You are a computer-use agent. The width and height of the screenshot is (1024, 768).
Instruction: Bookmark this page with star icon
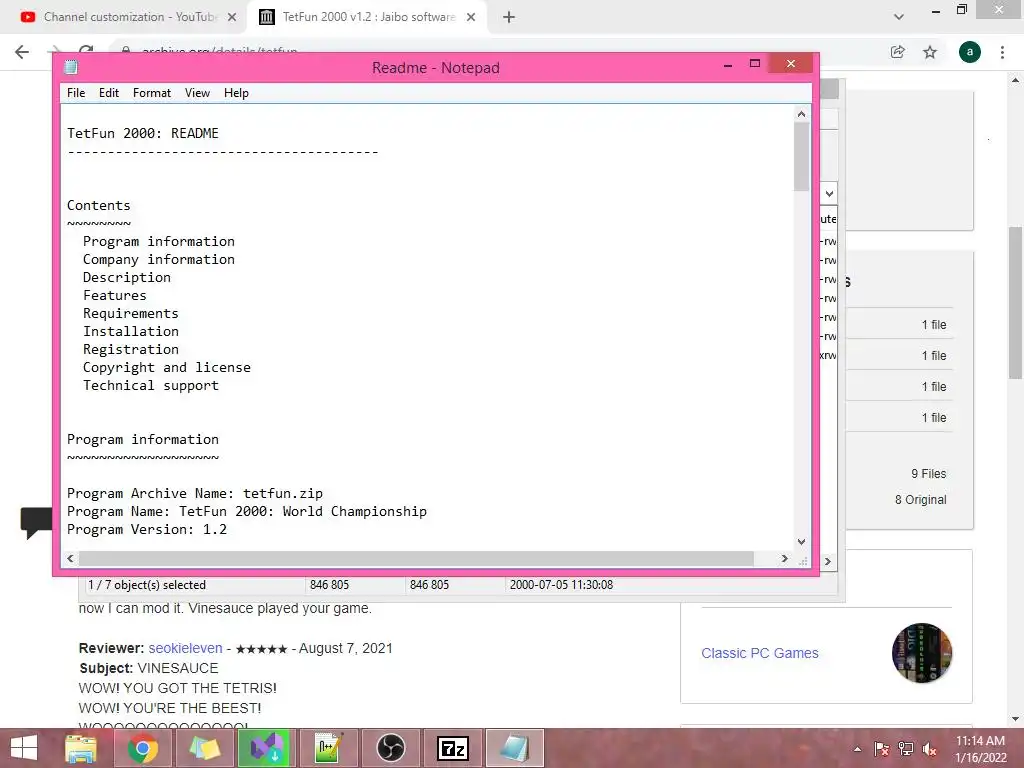point(930,52)
